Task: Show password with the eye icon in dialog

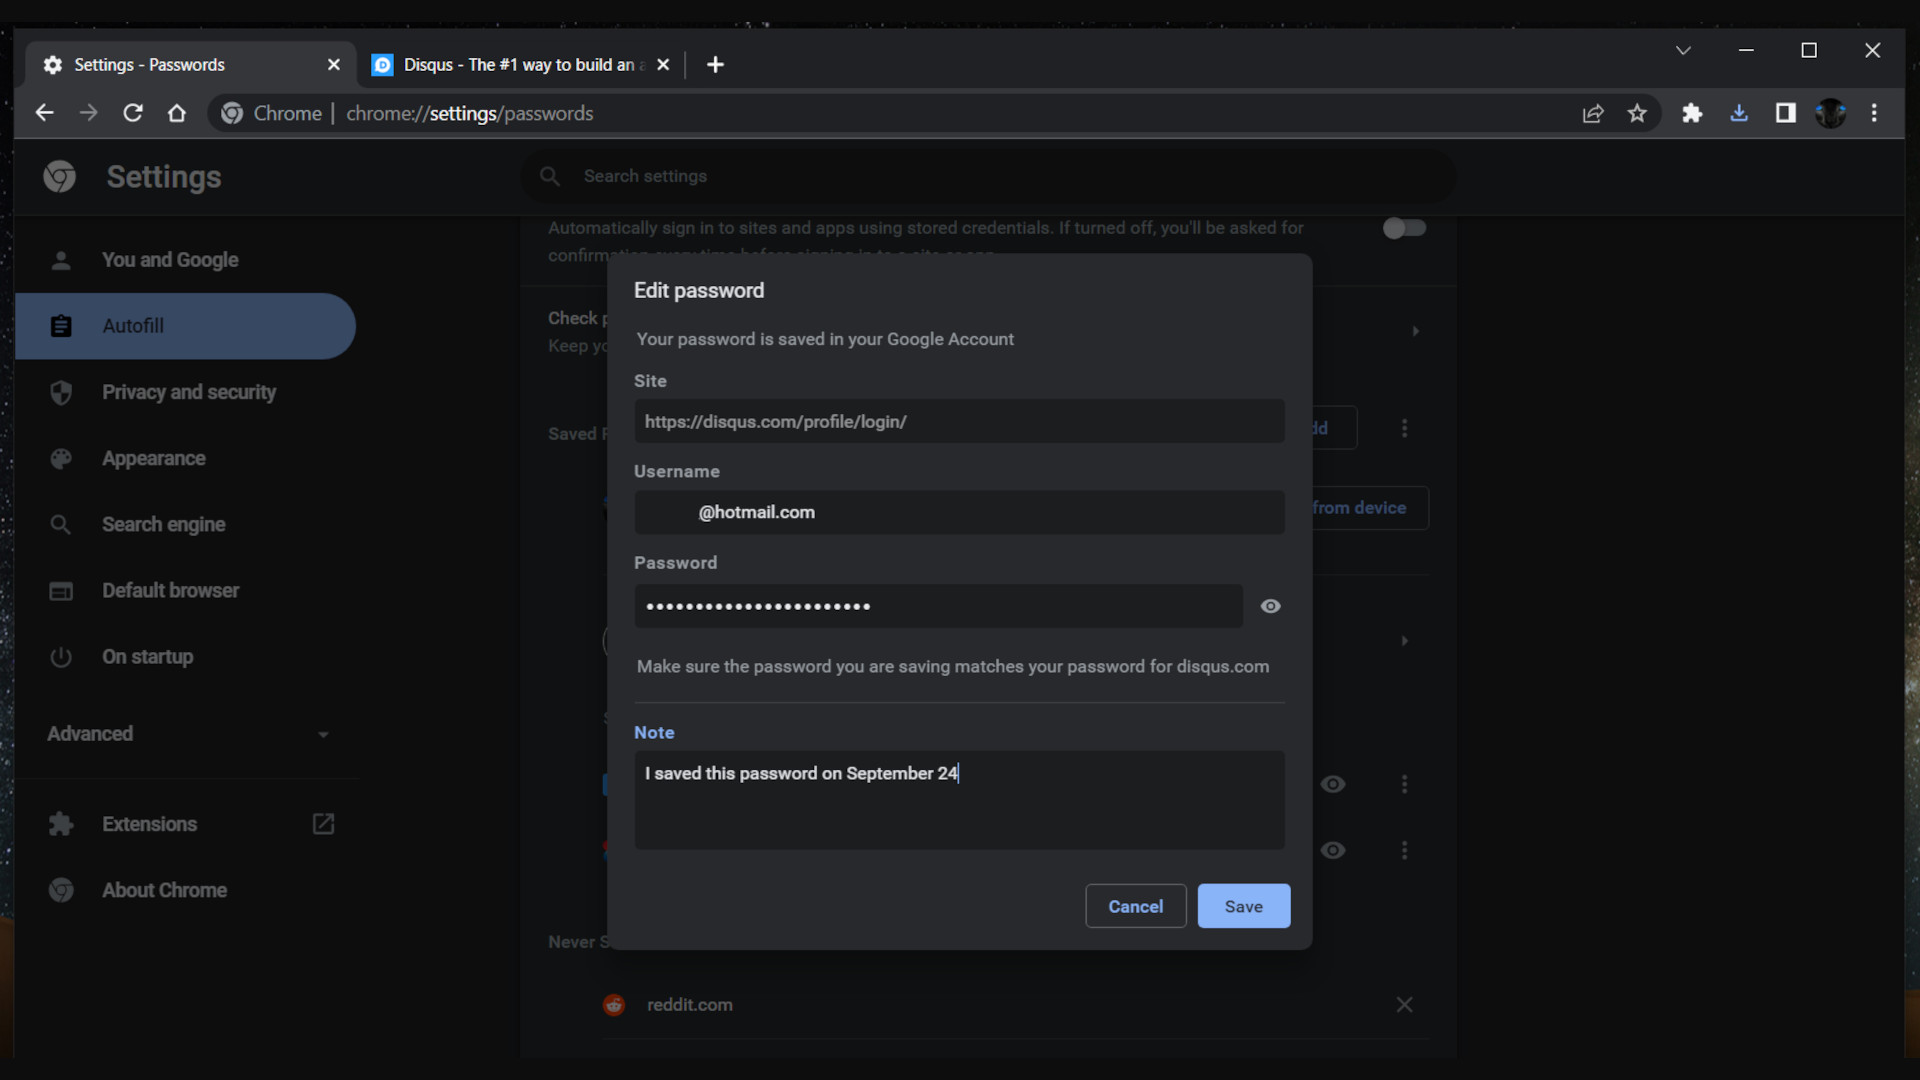Action: [x=1270, y=606]
